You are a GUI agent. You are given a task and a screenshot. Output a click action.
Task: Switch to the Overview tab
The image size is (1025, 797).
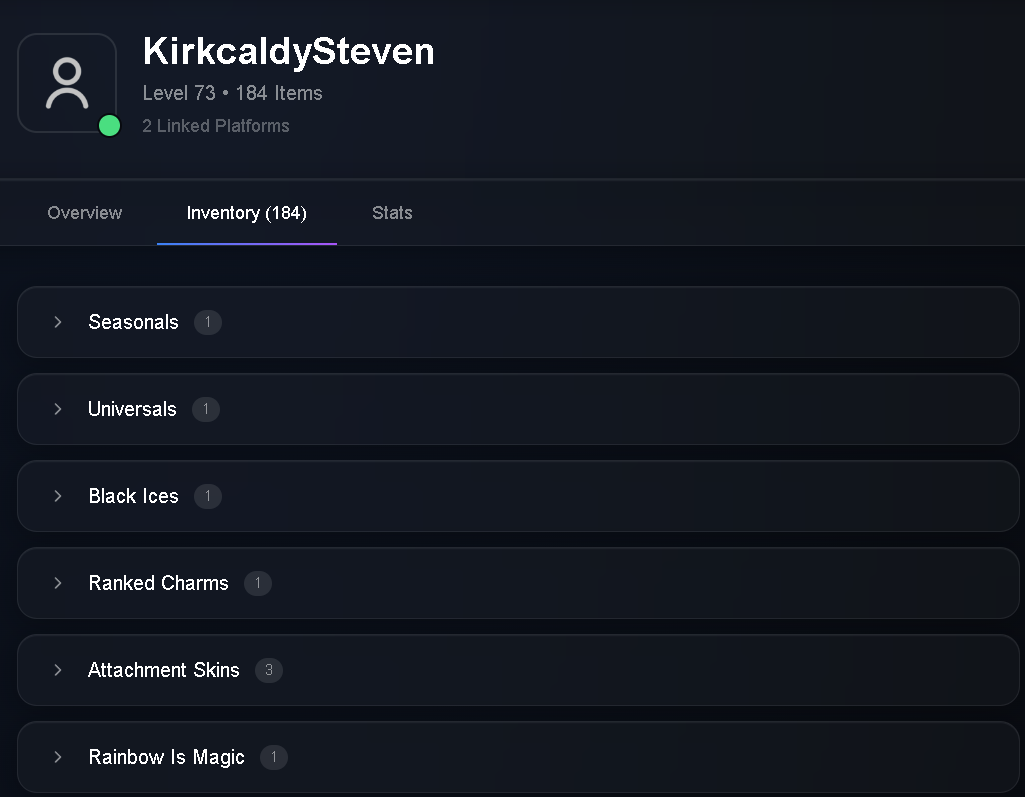click(84, 212)
